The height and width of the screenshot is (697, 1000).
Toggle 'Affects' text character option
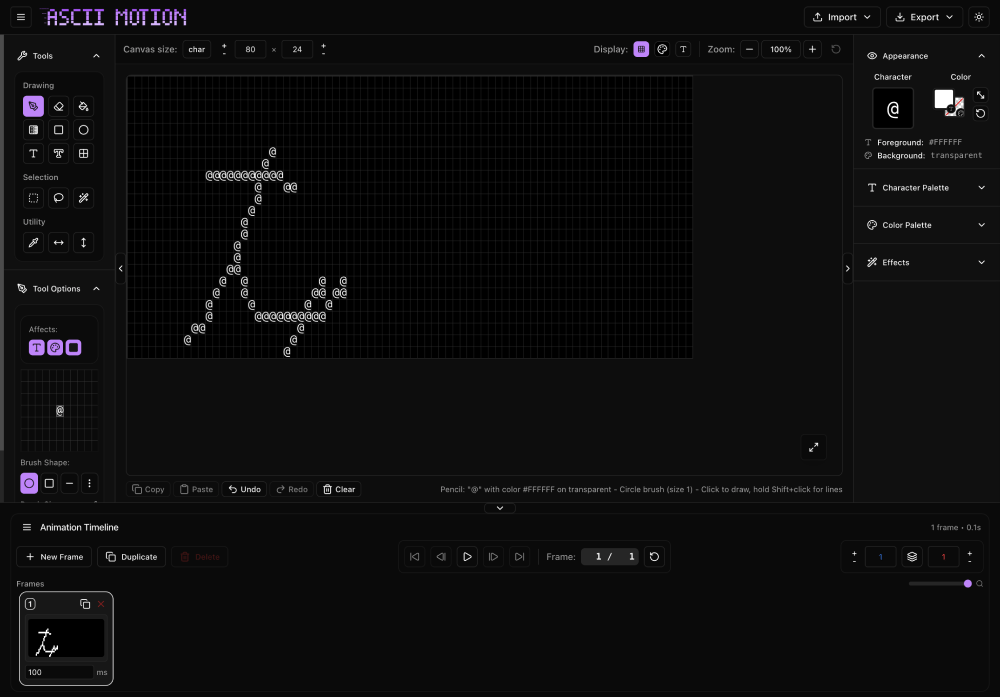(37, 348)
